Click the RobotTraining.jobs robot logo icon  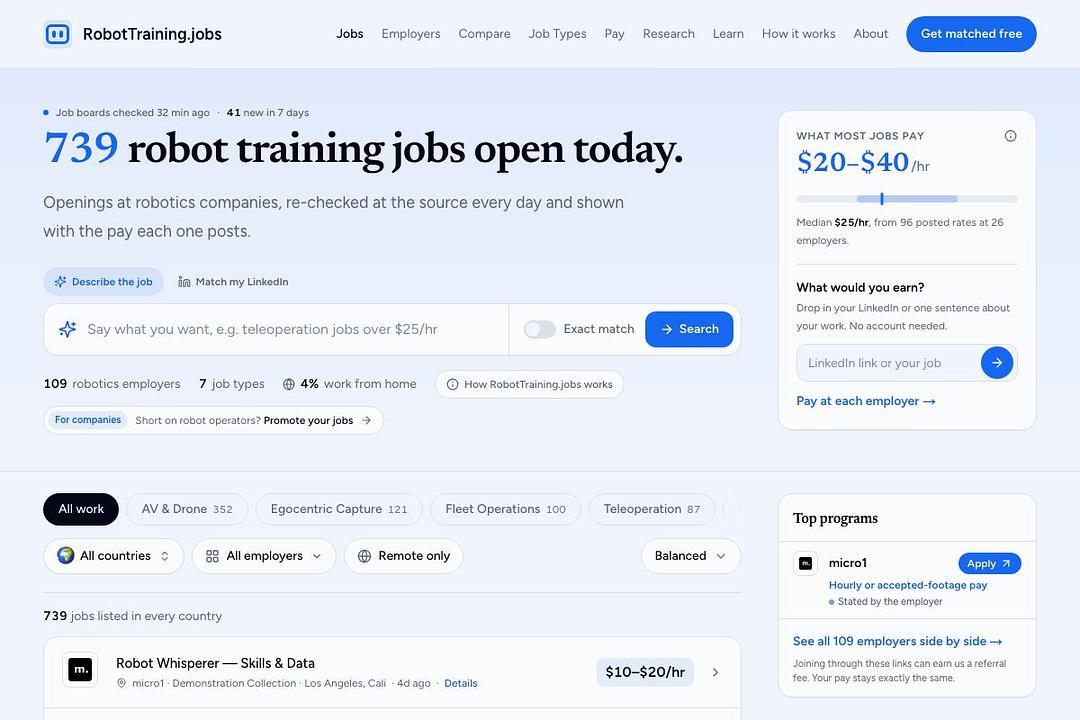(57, 34)
